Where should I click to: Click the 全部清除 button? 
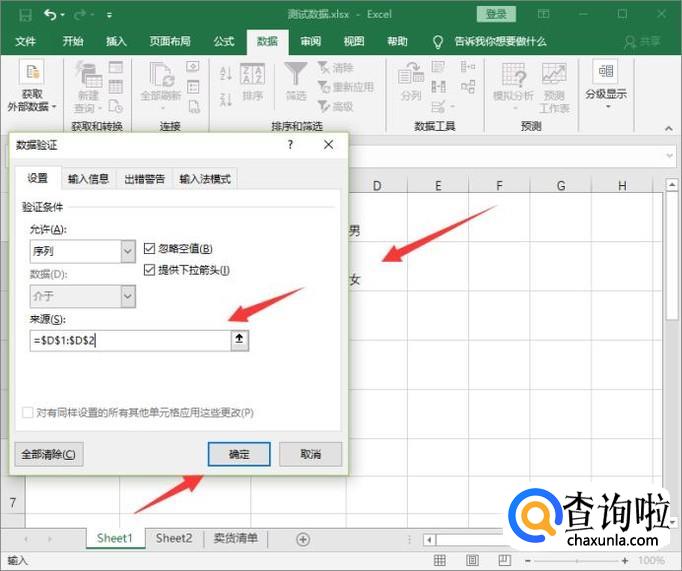pos(49,454)
